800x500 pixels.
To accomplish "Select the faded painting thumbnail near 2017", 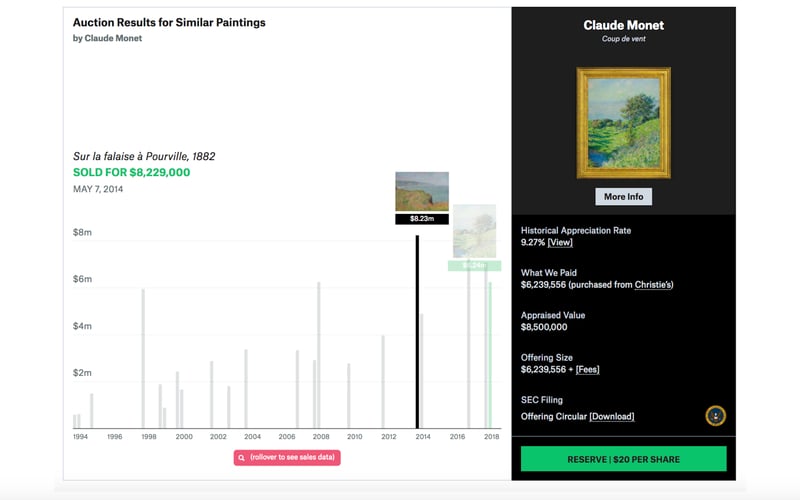I will pos(474,231).
